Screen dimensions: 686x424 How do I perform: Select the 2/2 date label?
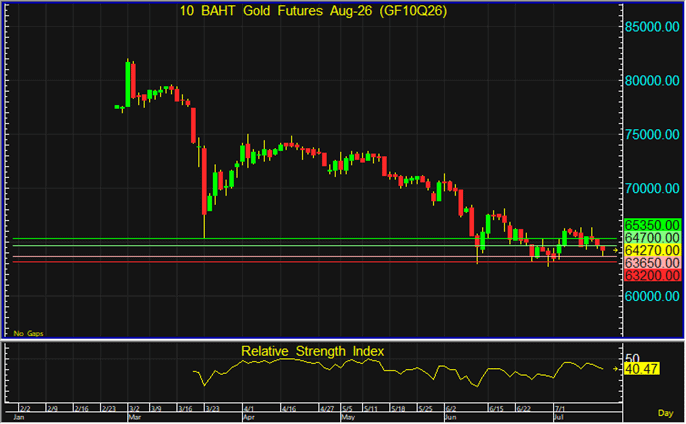25,409
